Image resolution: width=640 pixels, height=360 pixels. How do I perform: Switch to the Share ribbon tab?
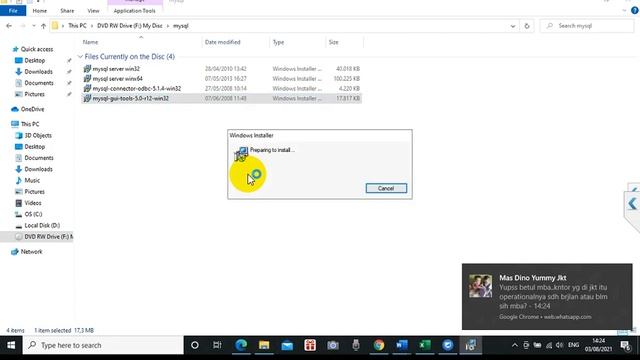coord(67,11)
